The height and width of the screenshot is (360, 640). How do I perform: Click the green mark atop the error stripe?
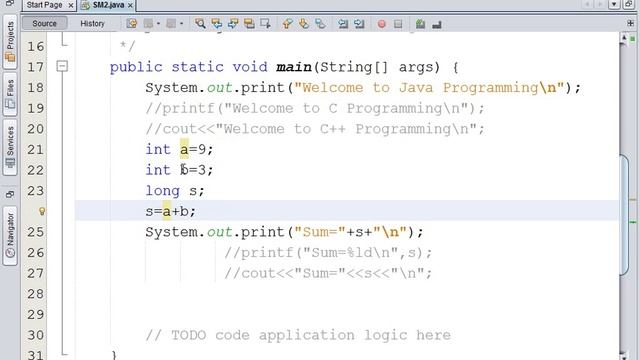coord(633,39)
